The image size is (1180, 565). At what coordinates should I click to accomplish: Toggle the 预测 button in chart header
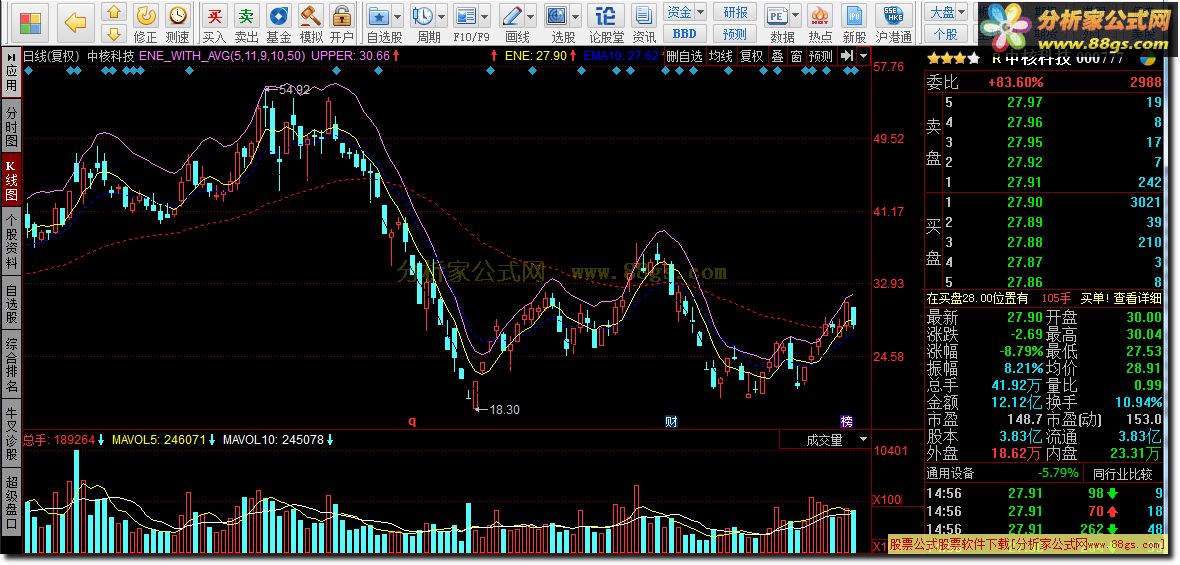[x=820, y=56]
